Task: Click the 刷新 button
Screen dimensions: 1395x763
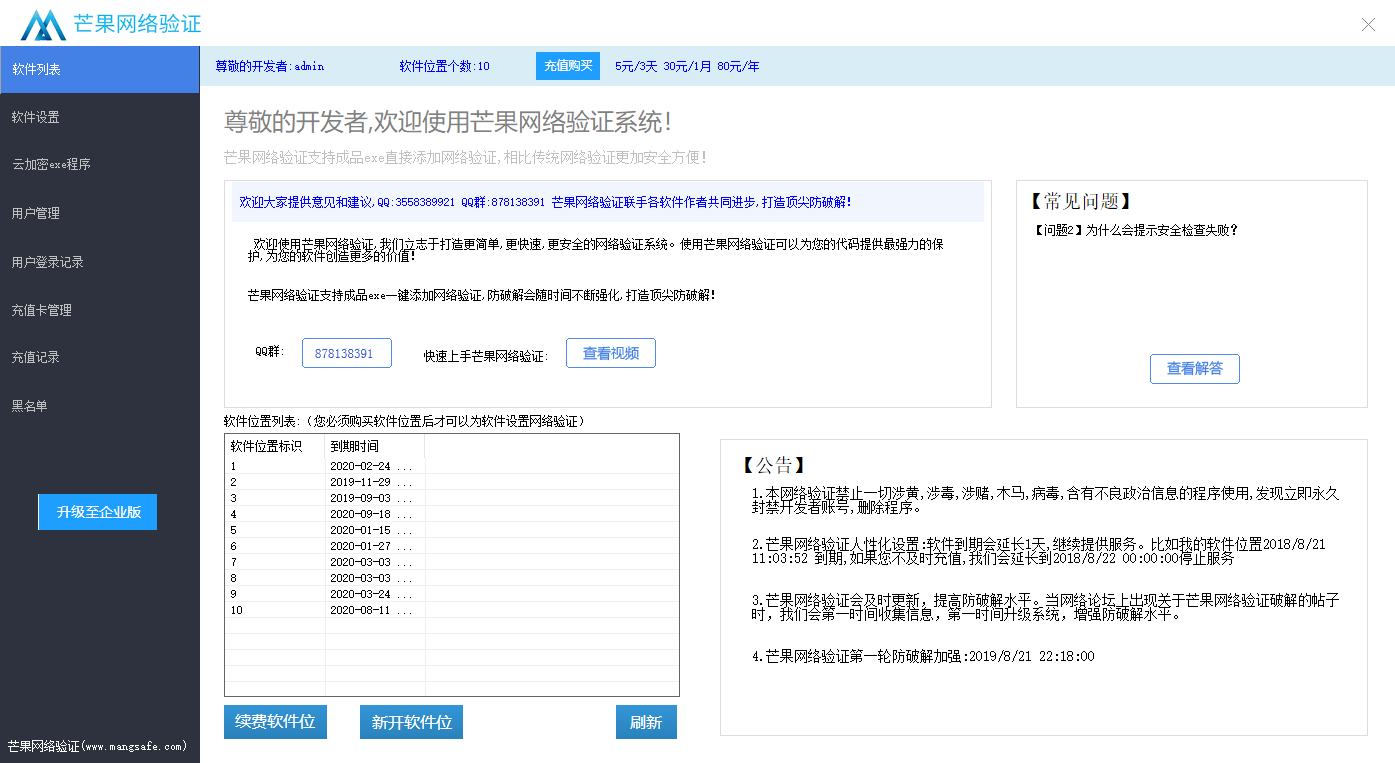Action: [x=646, y=722]
